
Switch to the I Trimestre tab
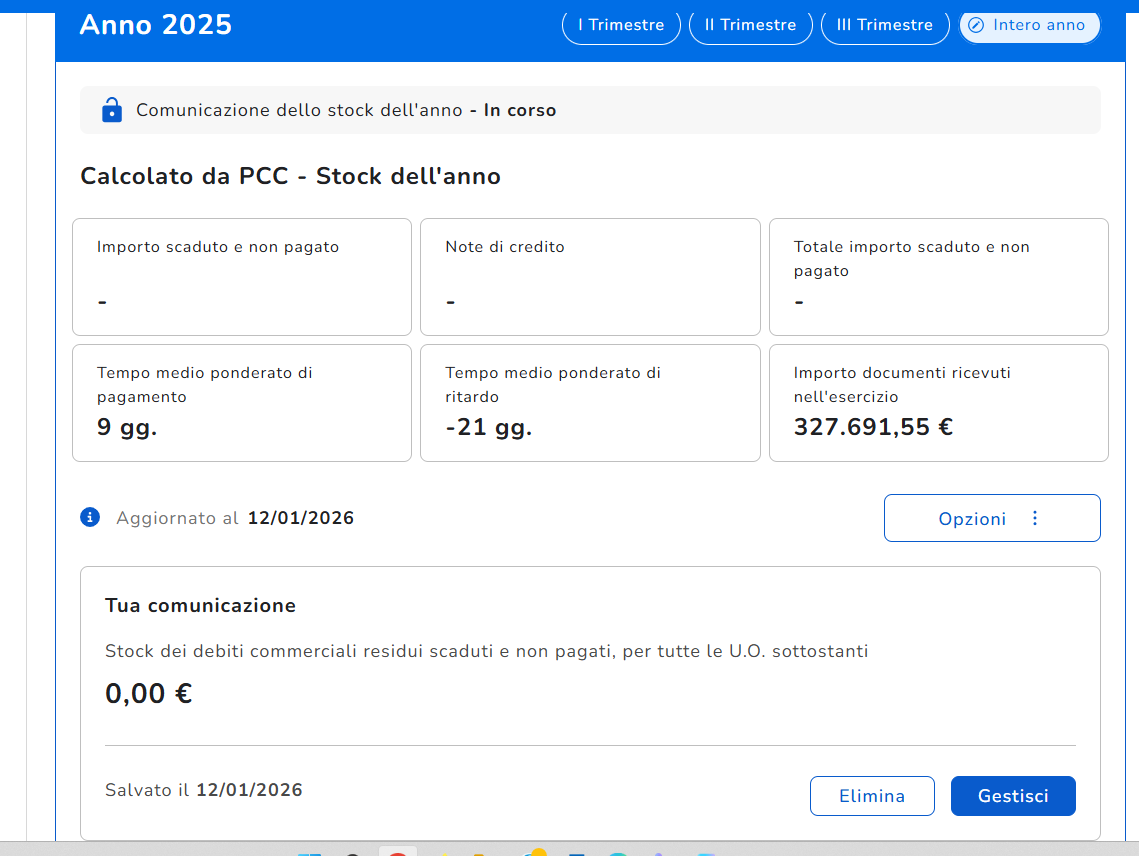coord(621,25)
